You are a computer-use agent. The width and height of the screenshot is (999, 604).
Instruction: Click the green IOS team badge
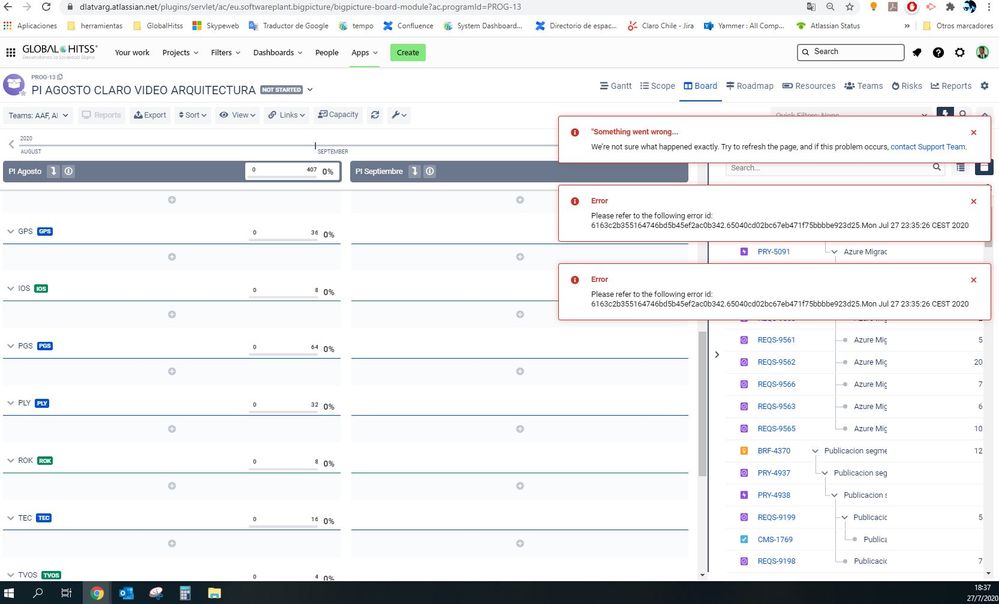pos(41,289)
